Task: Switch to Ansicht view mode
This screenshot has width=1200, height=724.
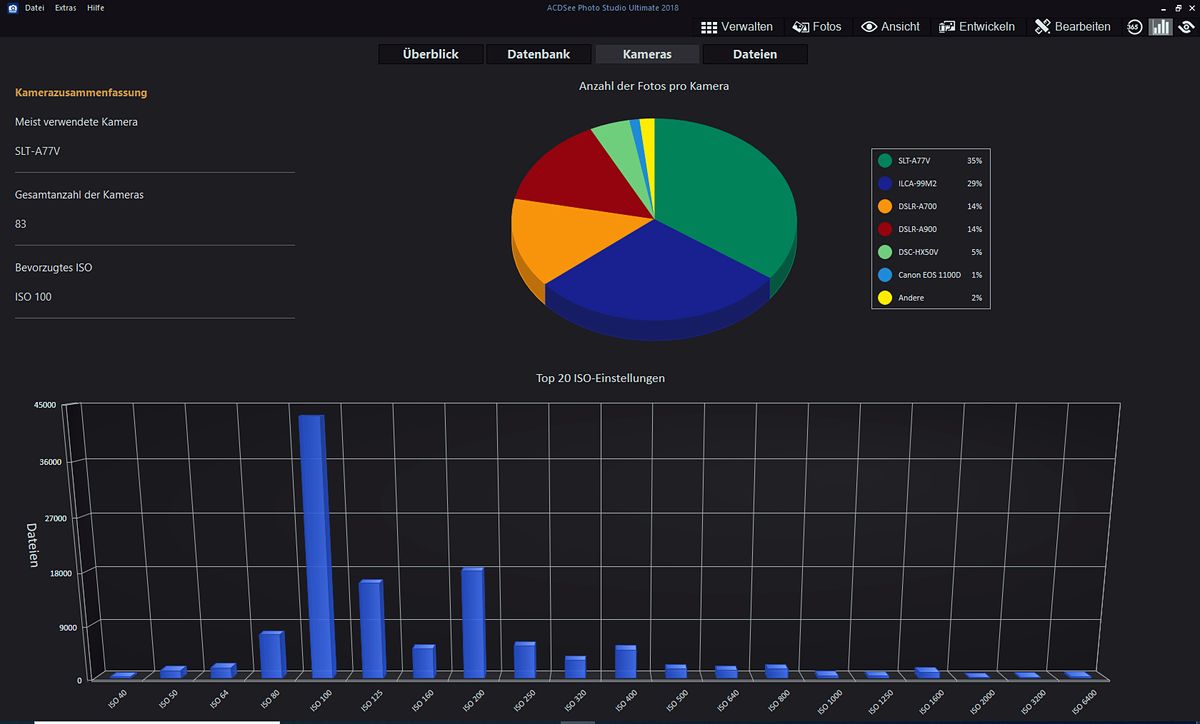Action: pos(890,27)
